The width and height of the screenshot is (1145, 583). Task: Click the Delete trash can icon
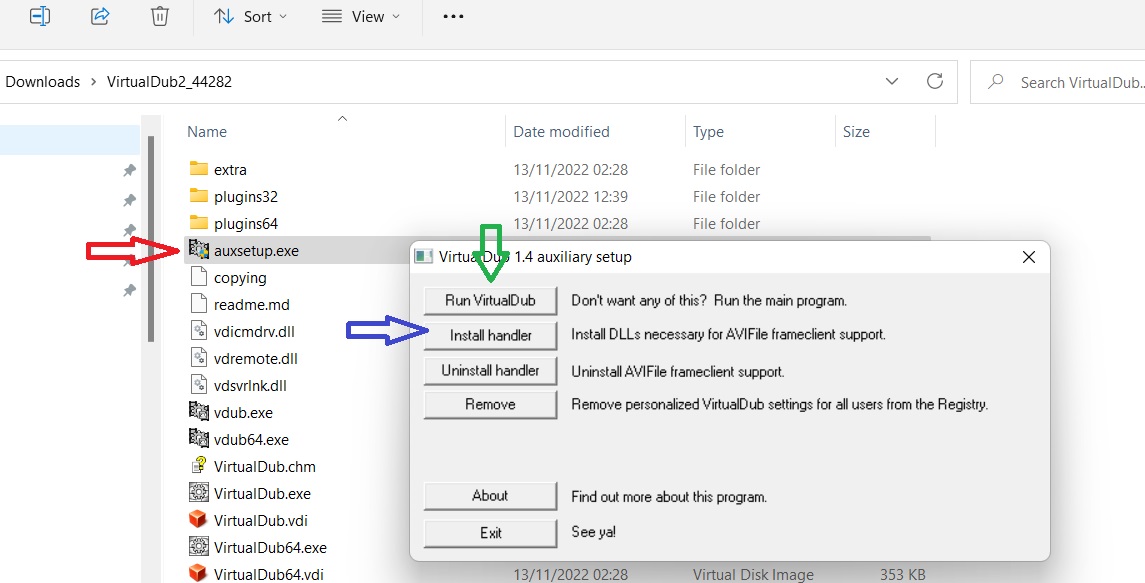click(x=160, y=16)
